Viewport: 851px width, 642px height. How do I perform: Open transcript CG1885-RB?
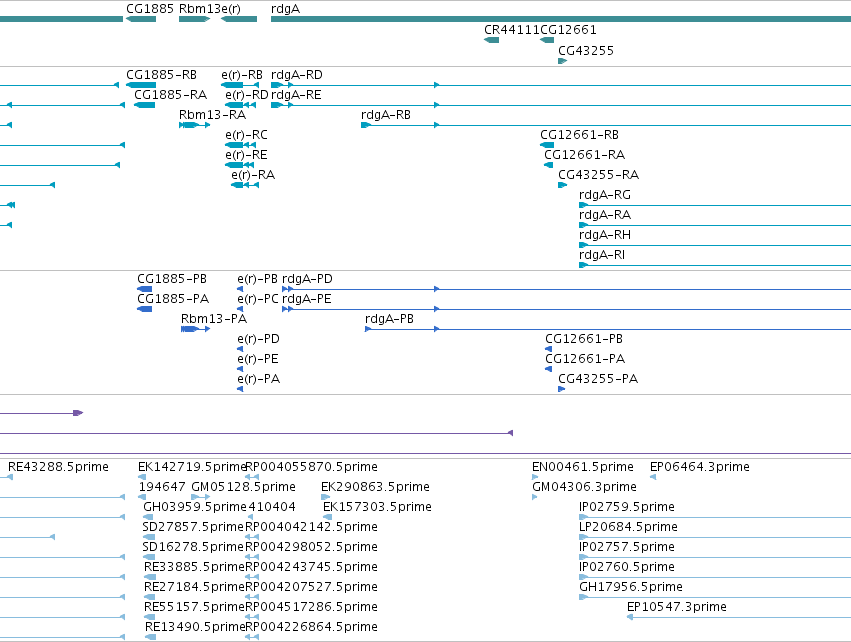161,75
